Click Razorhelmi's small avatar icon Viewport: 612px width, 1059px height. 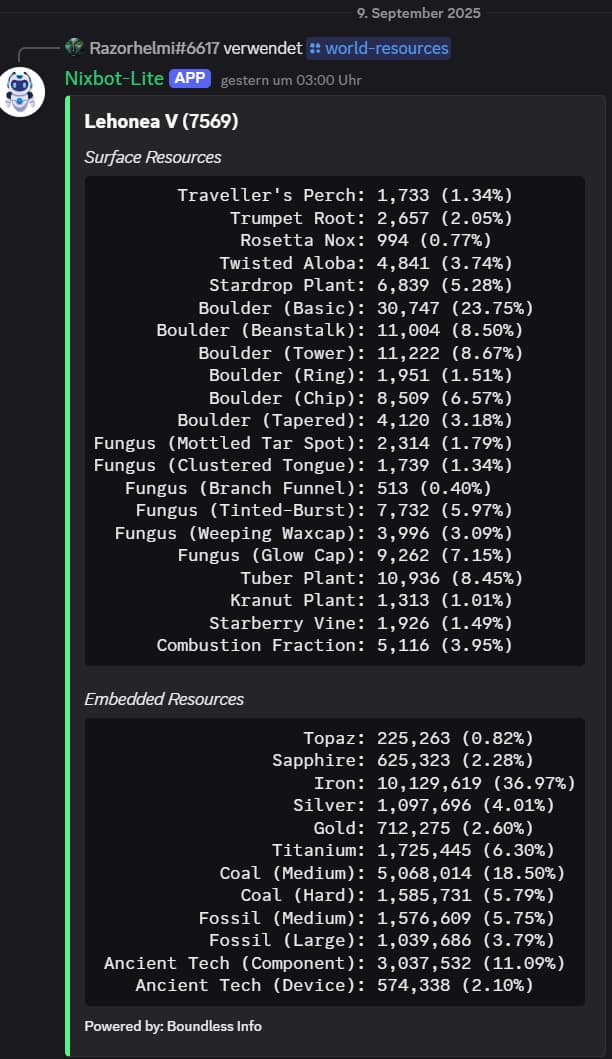point(74,47)
